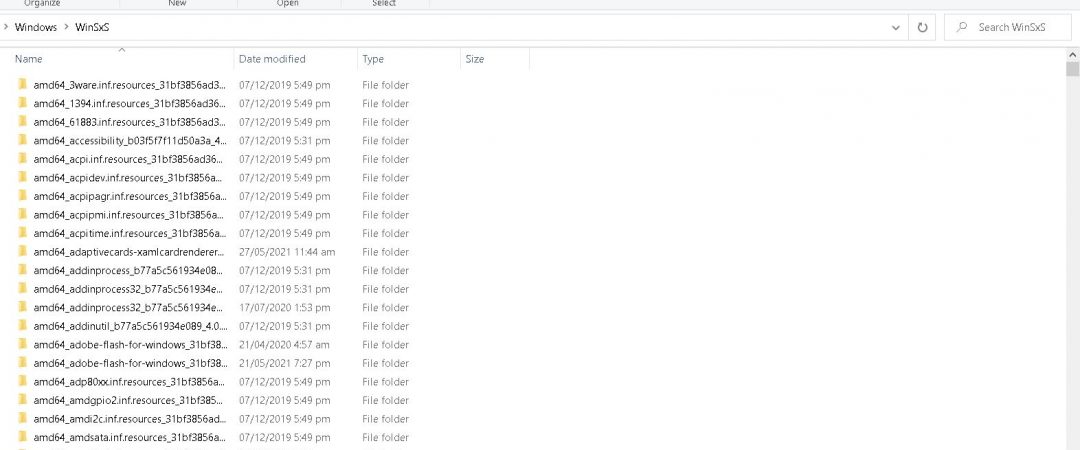Click the folder icon for amd64_3ware.inf.resources
Image resolution: width=1080 pixels, height=450 pixels.
point(21,85)
